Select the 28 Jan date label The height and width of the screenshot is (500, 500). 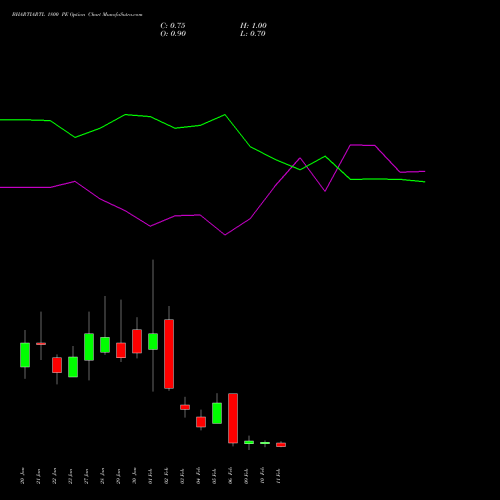[102, 476]
